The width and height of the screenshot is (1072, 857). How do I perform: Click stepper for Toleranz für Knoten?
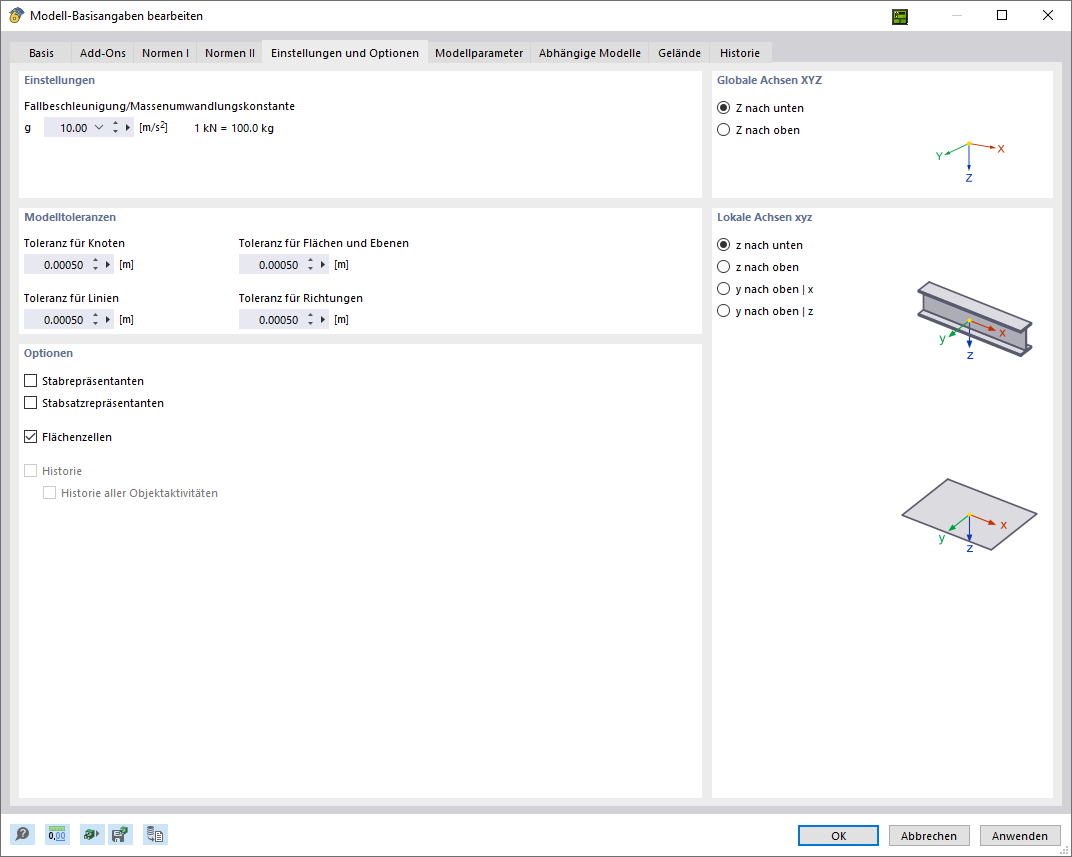tap(95, 264)
